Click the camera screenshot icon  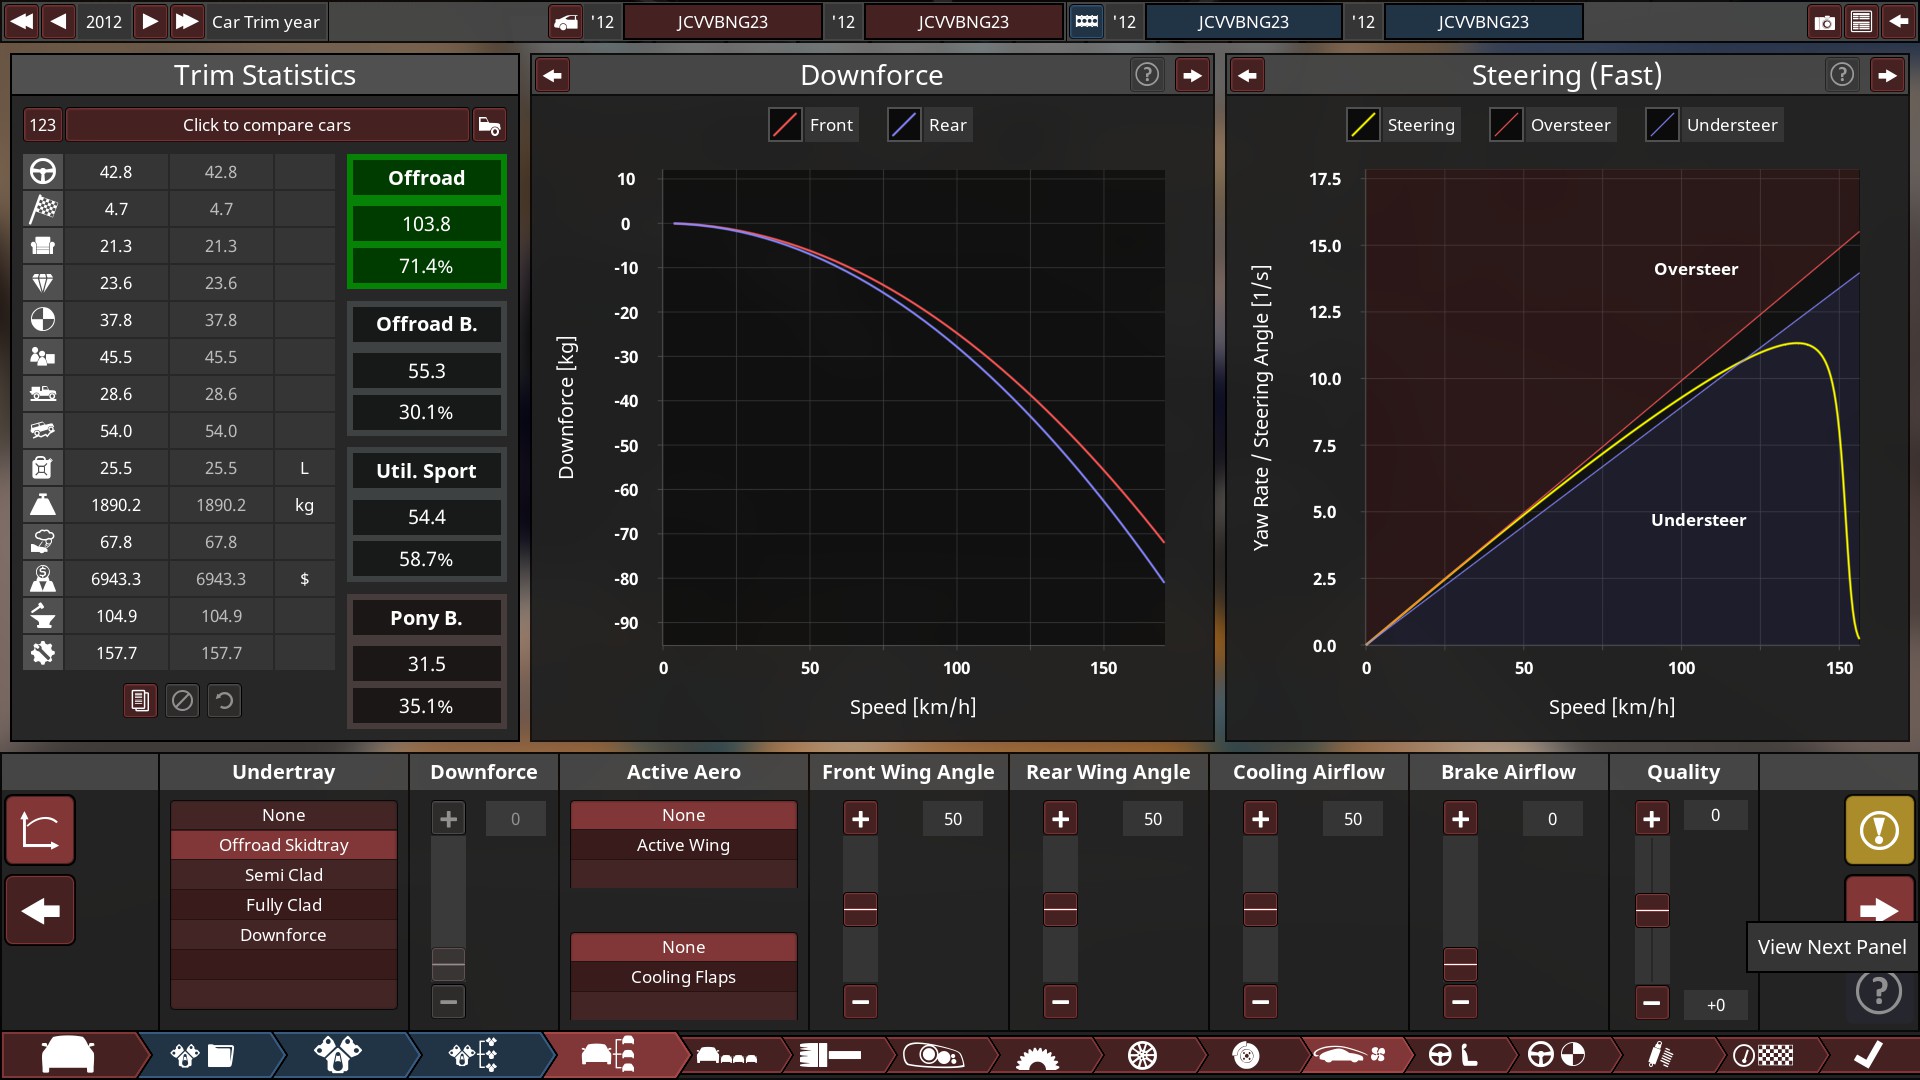[1824, 21]
